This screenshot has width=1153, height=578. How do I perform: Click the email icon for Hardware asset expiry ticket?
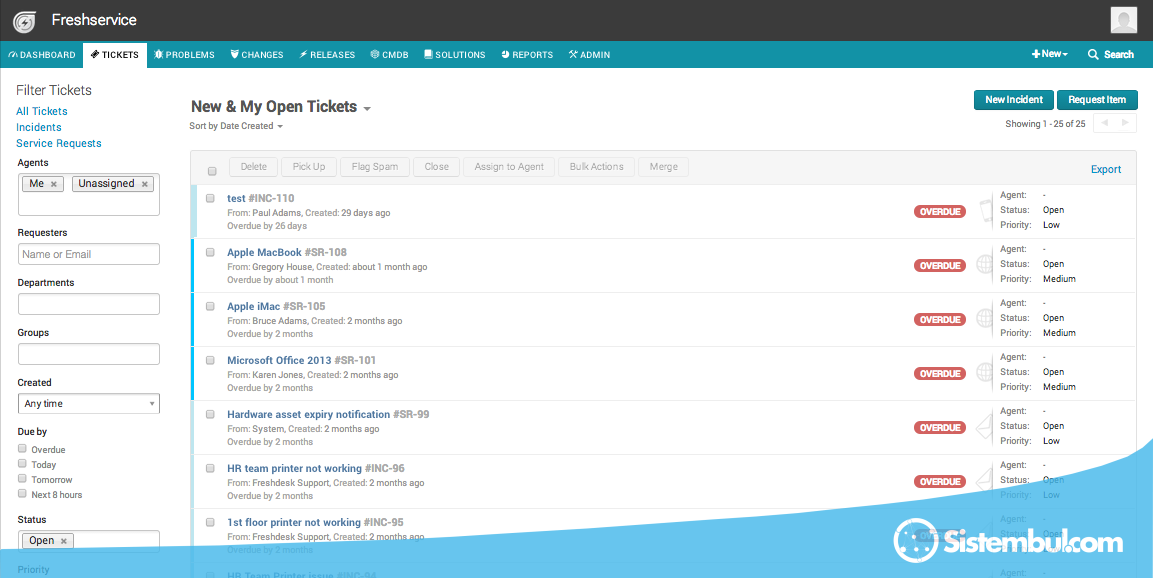[x=985, y=427]
